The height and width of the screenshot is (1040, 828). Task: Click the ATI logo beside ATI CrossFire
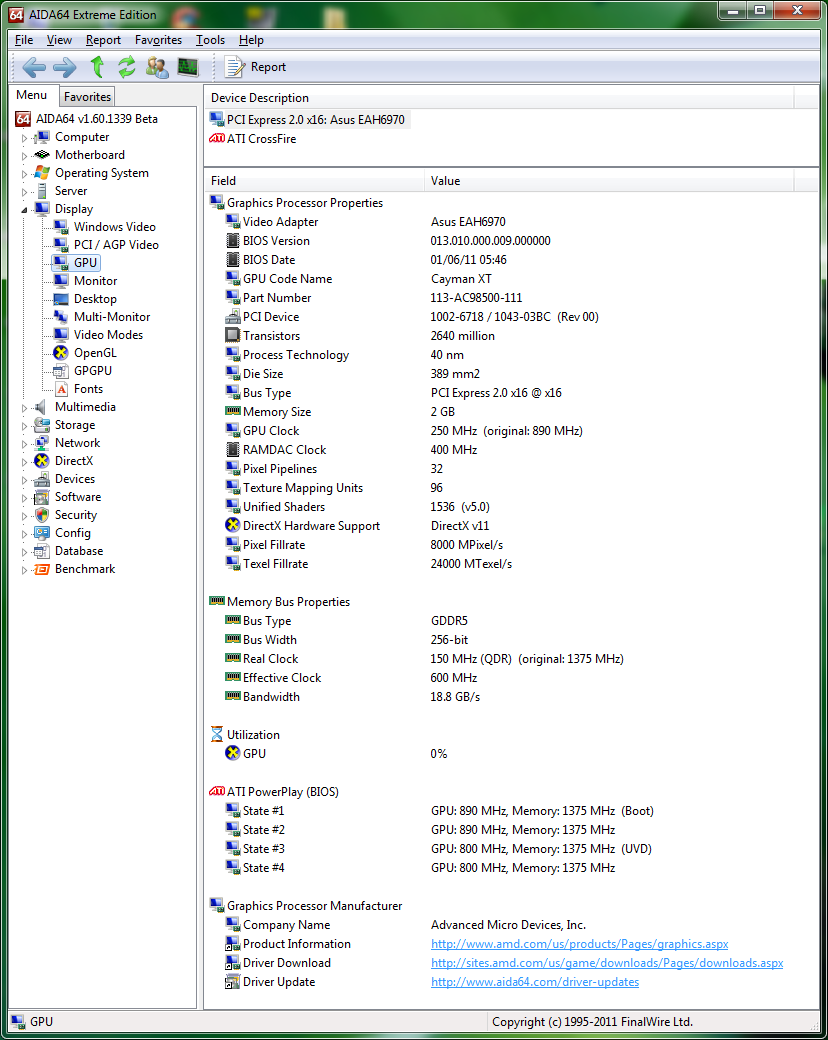(x=217, y=139)
